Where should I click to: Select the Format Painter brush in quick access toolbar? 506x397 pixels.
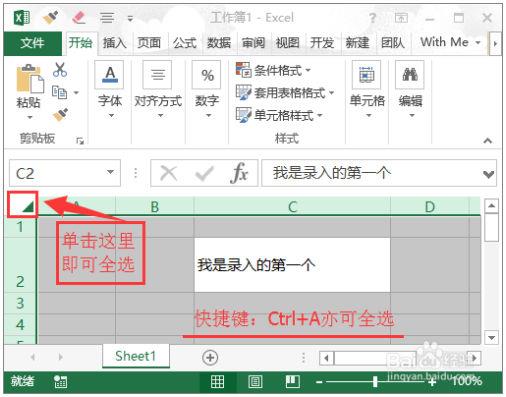51,17
